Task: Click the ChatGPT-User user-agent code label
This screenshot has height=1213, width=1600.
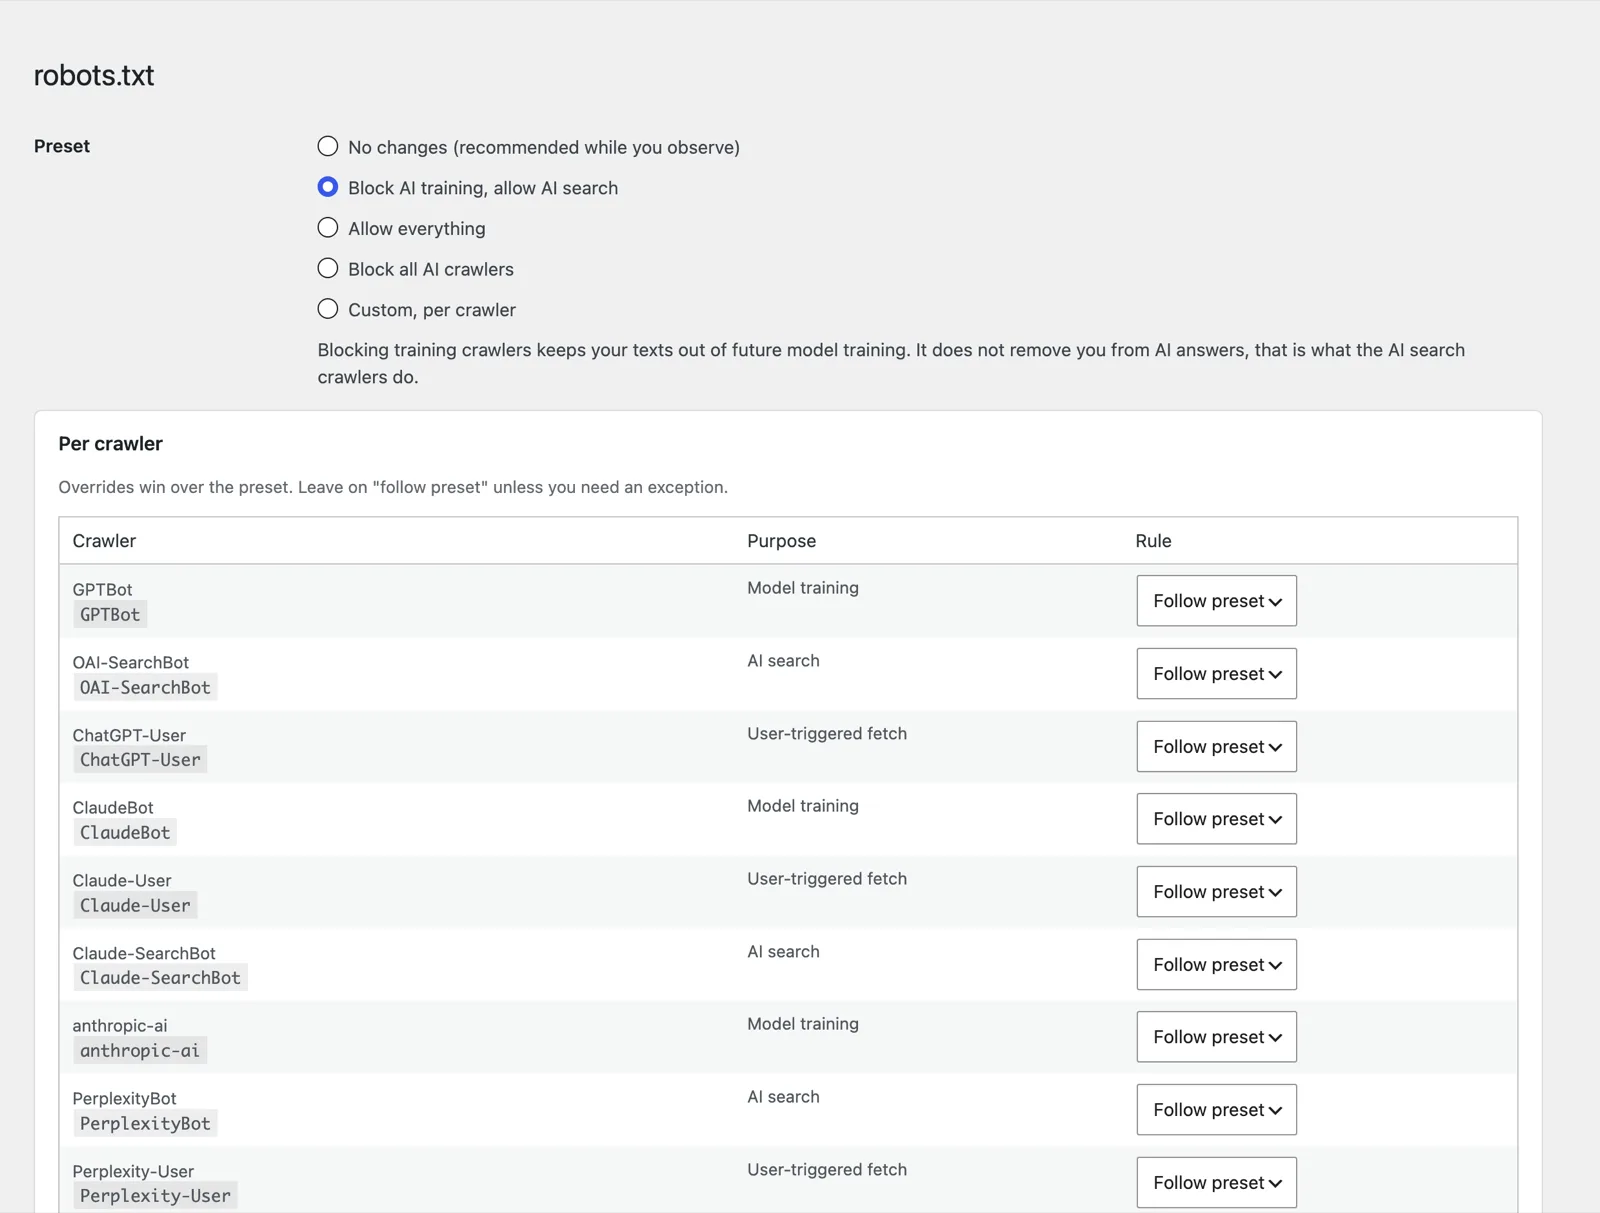Action: point(140,760)
